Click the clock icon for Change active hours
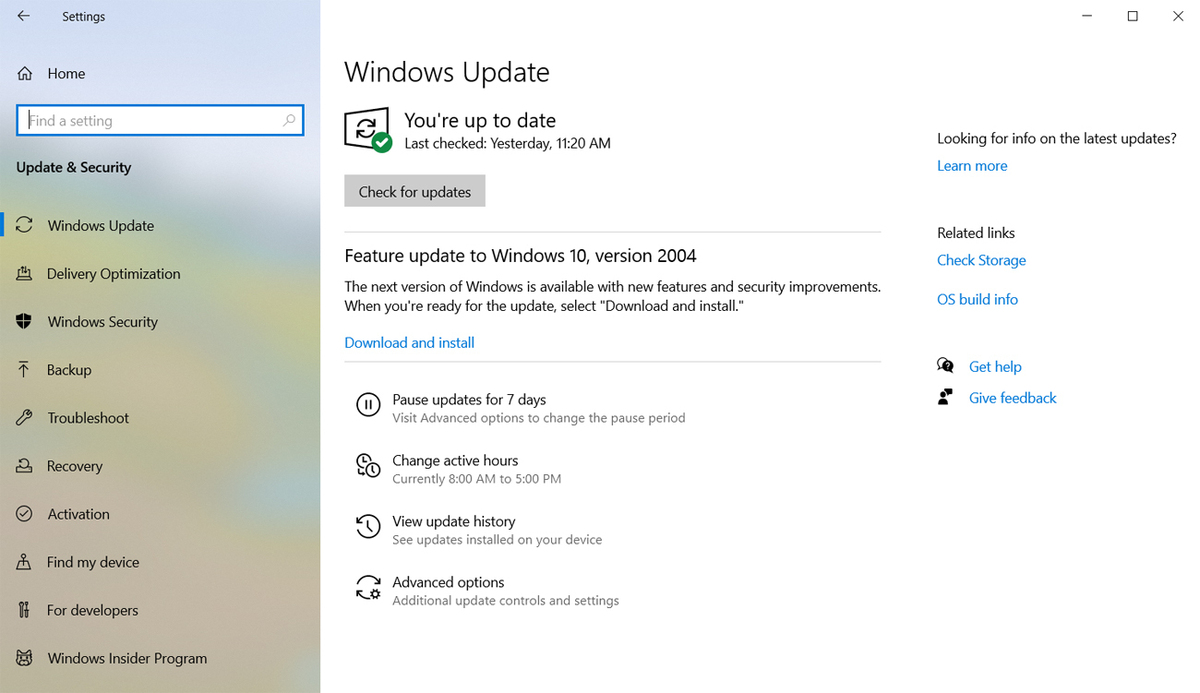This screenshot has height=693, width=1200. (368, 465)
